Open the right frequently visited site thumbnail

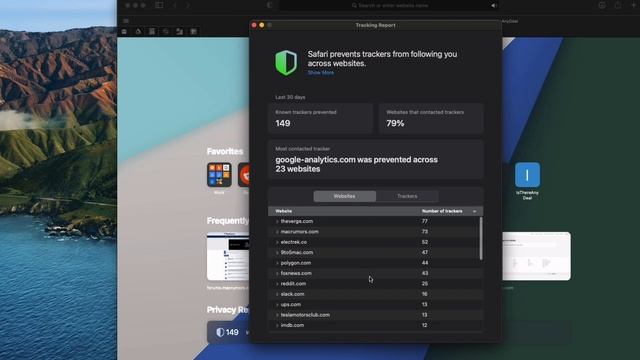pyautogui.click(x=536, y=256)
